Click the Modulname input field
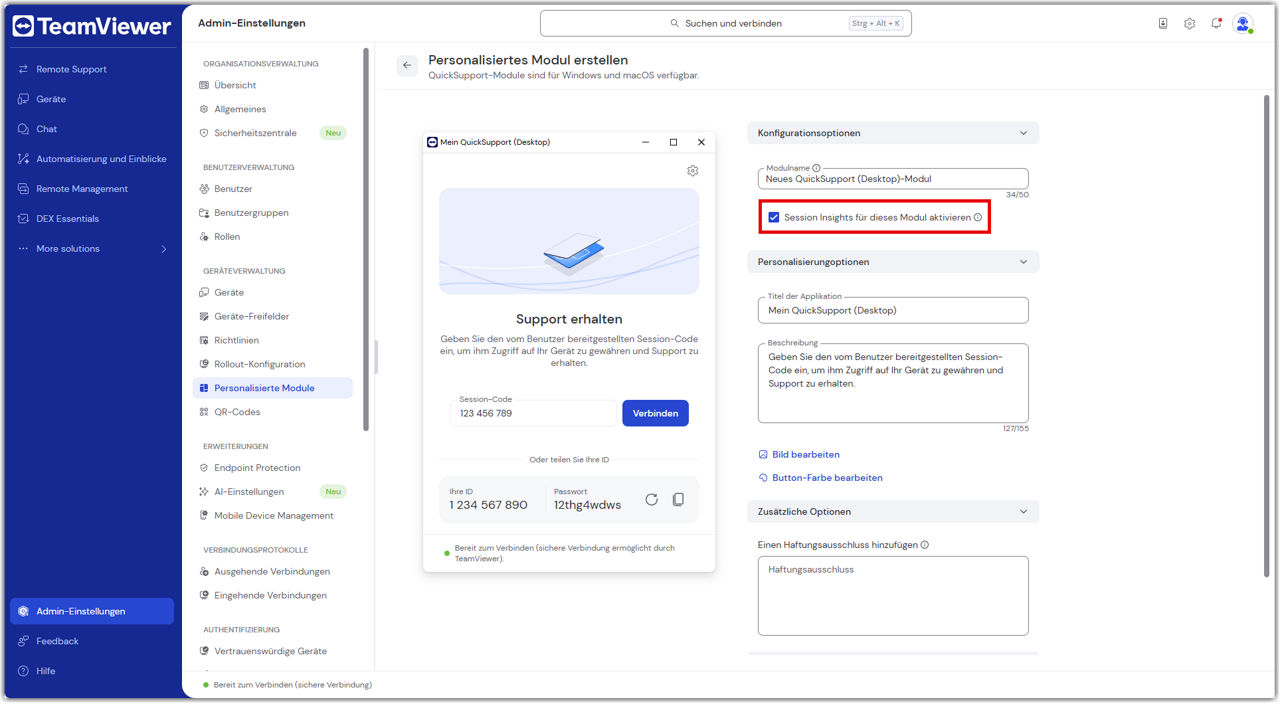Viewport: 1280px width, 704px height. [x=893, y=179]
